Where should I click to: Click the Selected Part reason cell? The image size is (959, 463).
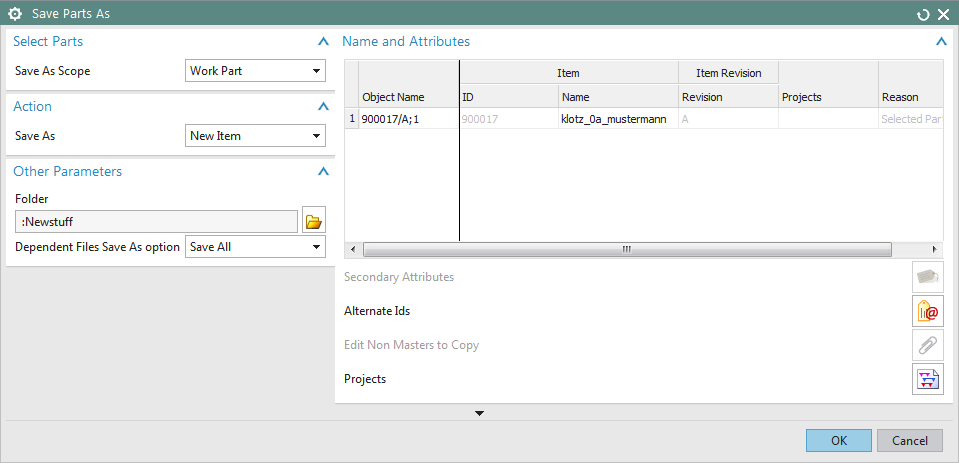pos(911,119)
